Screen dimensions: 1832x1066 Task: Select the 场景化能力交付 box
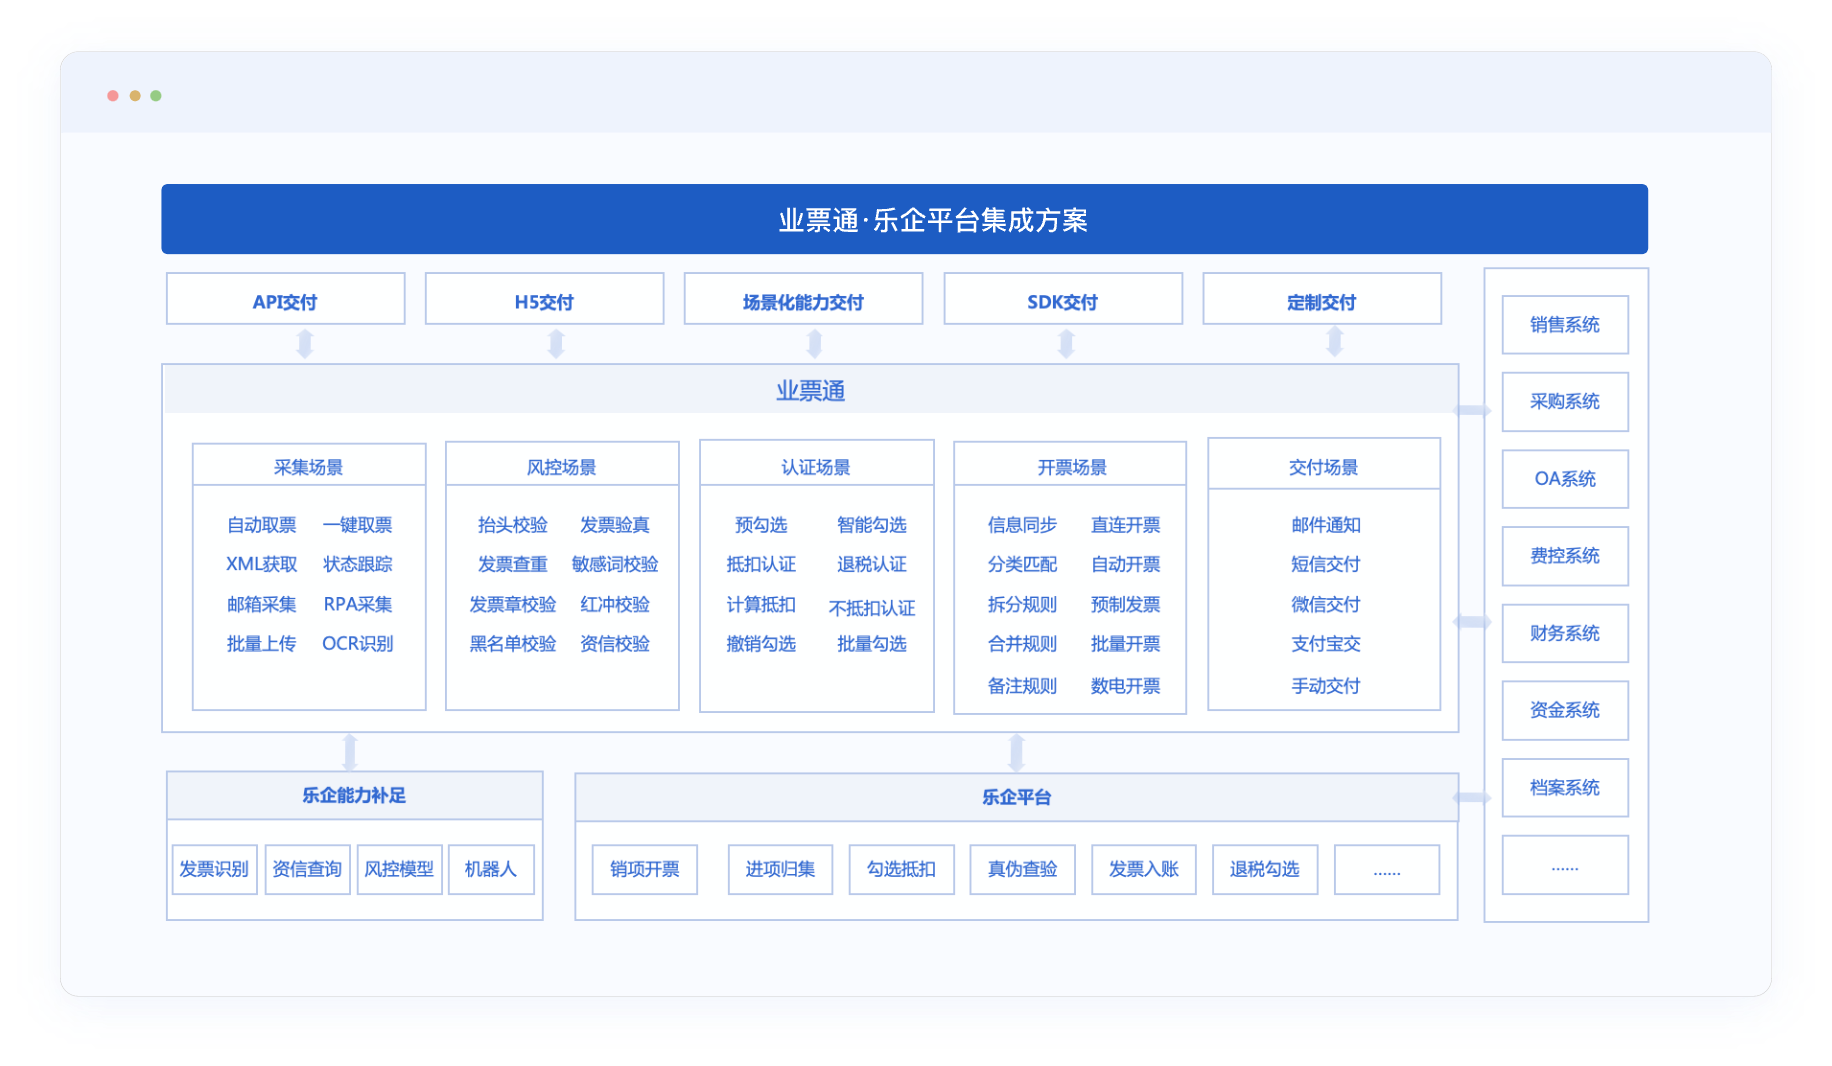pyautogui.click(x=803, y=300)
